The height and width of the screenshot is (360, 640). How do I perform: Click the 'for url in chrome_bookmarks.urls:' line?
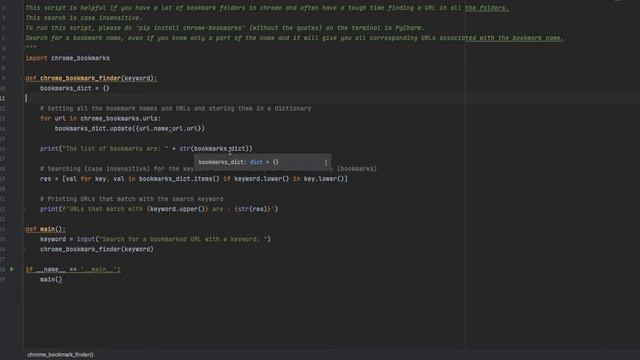[100, 118]
